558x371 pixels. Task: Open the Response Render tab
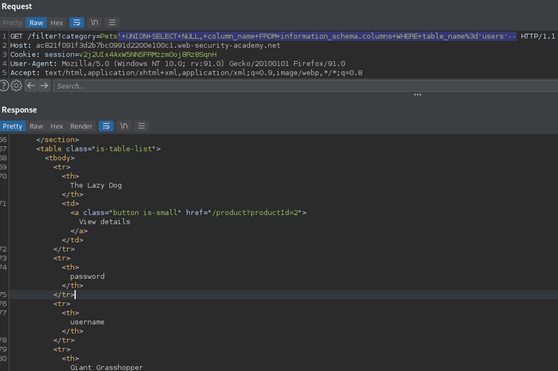81,126
